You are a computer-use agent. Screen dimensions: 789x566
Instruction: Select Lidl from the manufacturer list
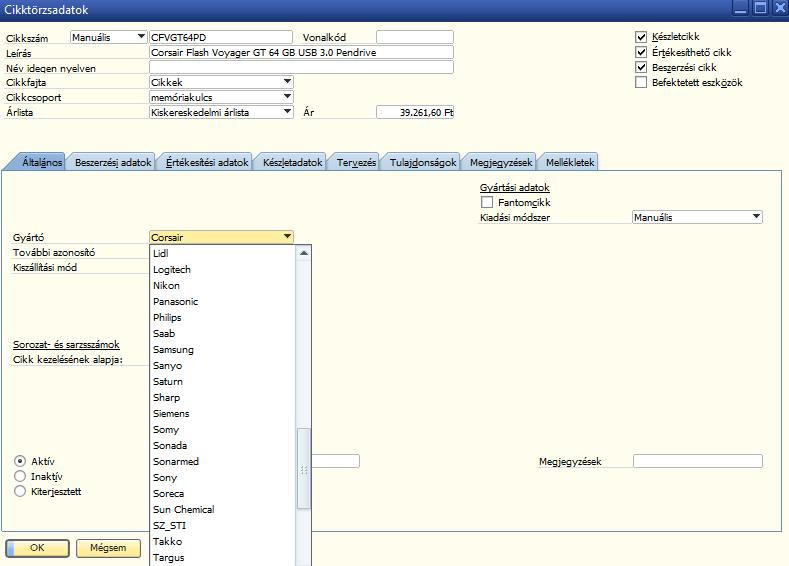223,254
